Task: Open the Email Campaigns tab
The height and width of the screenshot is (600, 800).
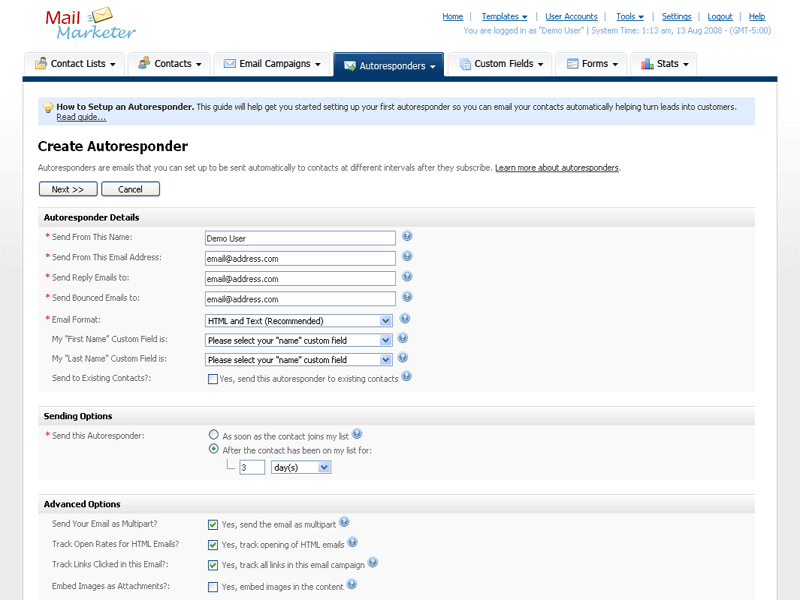Action: [x=272, y=64]
